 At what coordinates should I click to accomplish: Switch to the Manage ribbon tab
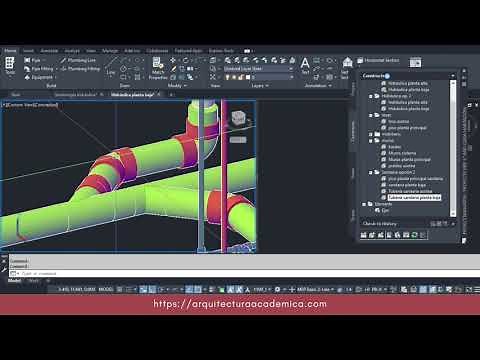(x=110, y=51)
